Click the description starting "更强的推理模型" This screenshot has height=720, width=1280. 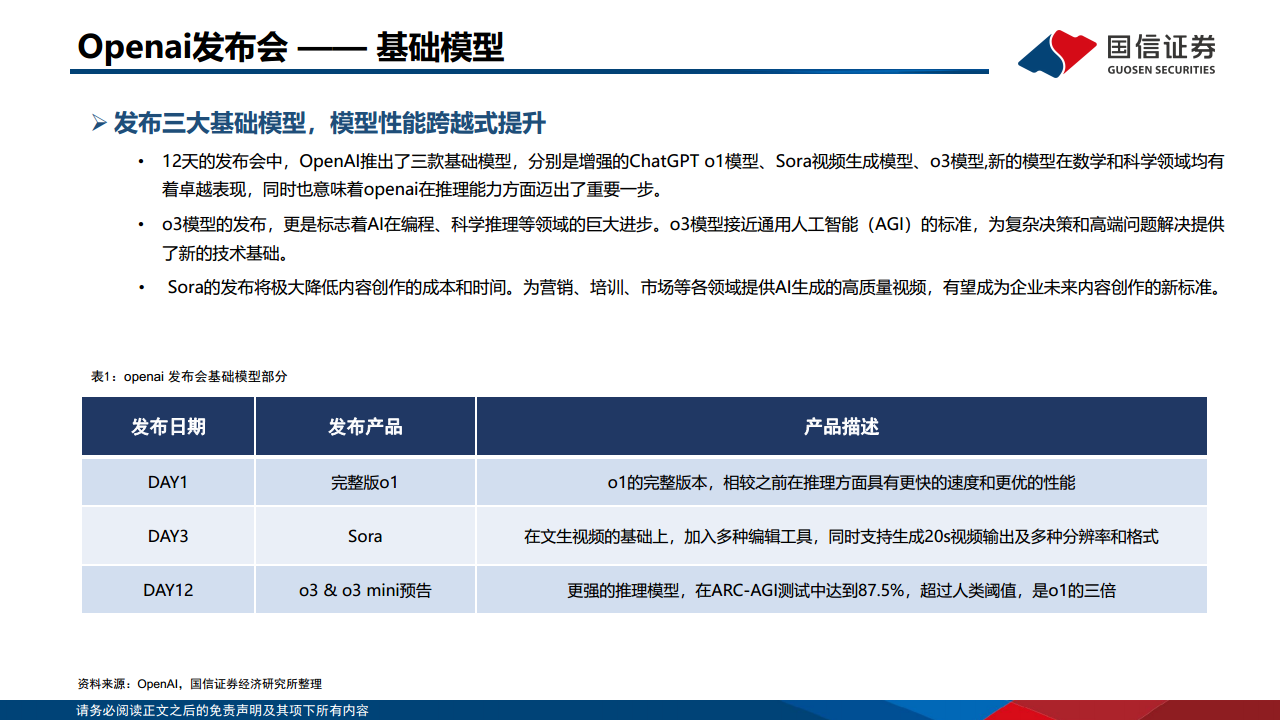pos(841,590)
